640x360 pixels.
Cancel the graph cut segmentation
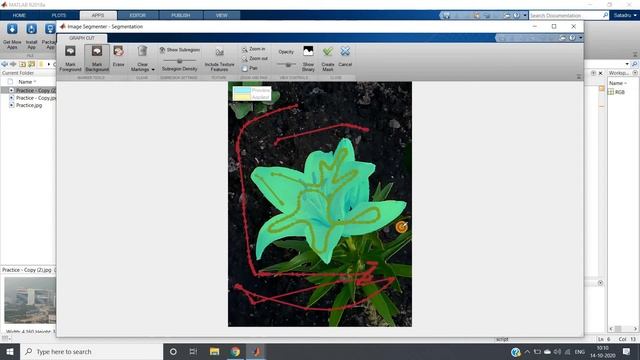pyautogui.click(x=345, y=56)
